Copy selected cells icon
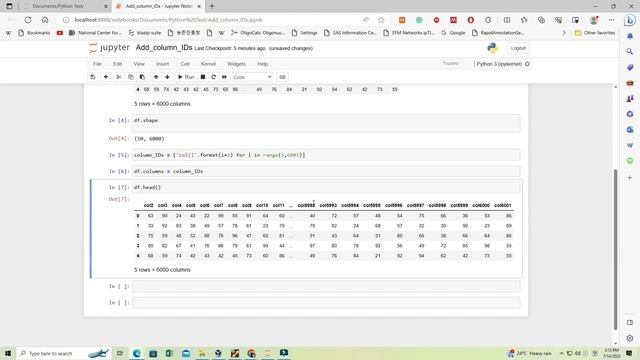The image size is (640, 360). [131, 77]
